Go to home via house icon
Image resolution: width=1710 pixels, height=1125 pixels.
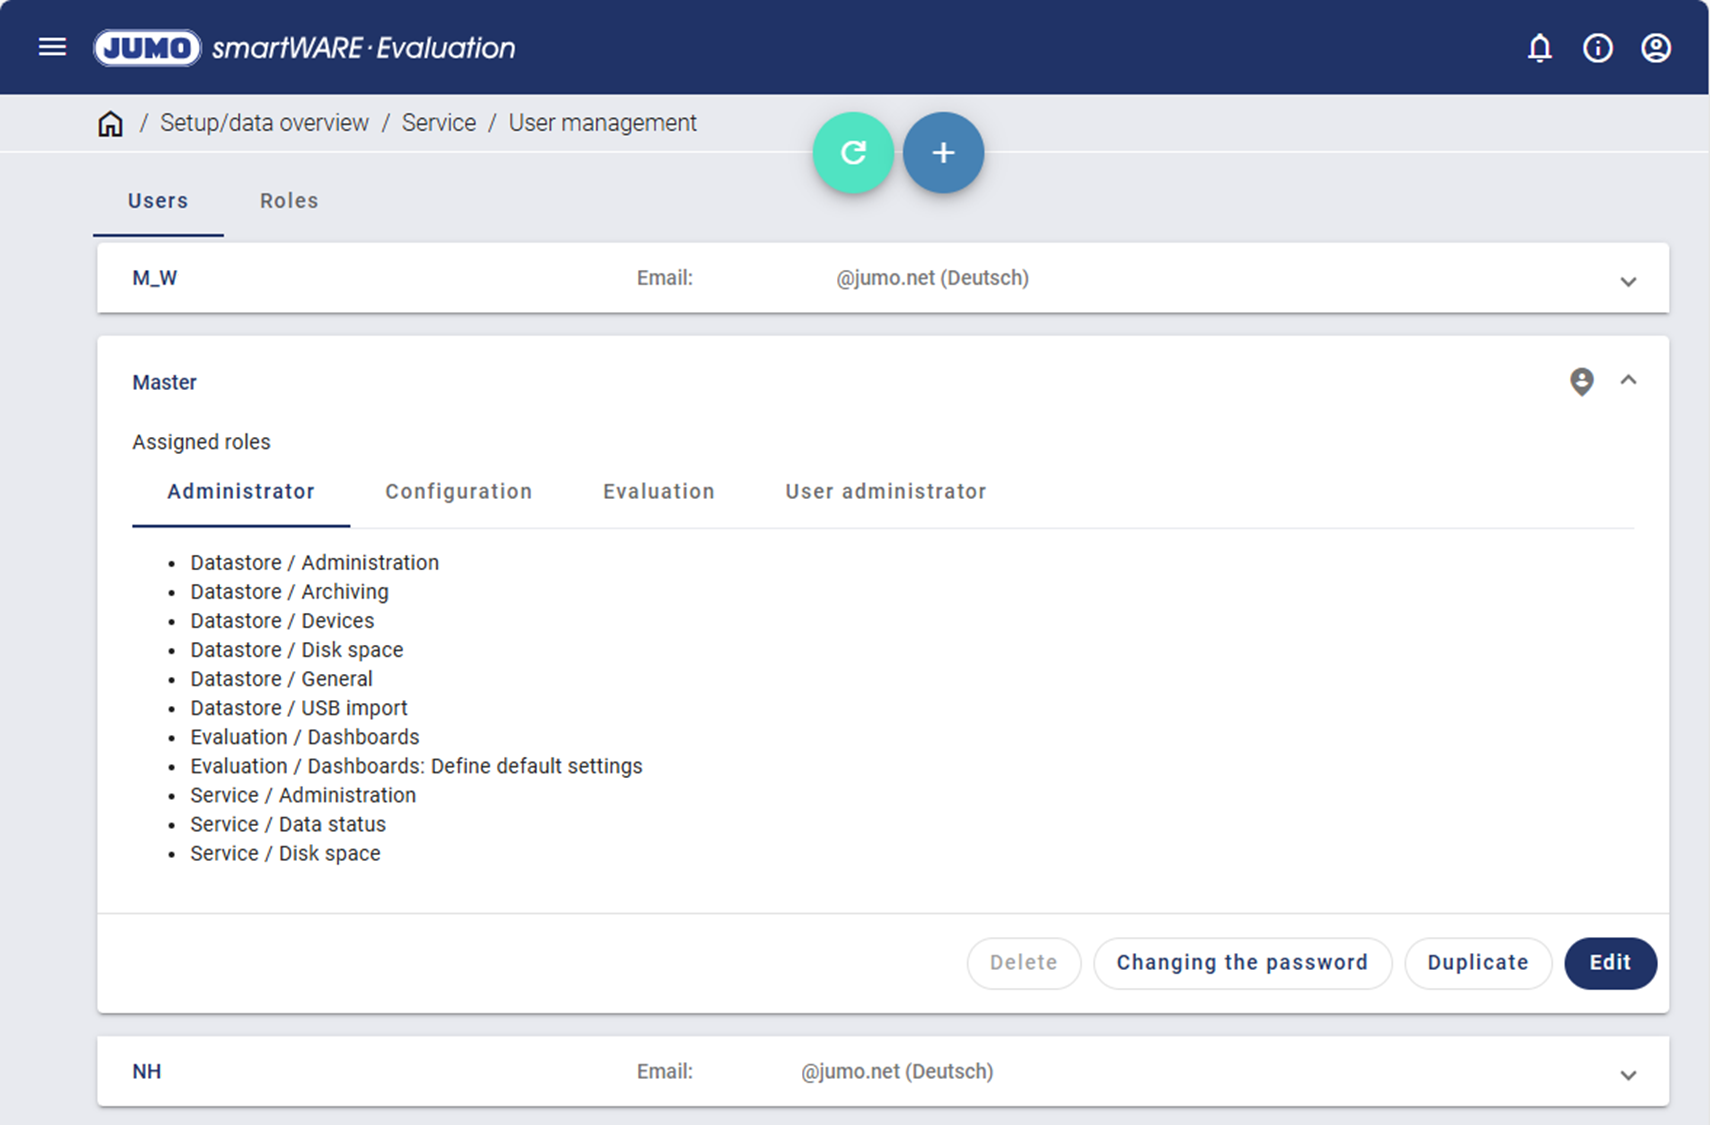click(x=110, y=123)
